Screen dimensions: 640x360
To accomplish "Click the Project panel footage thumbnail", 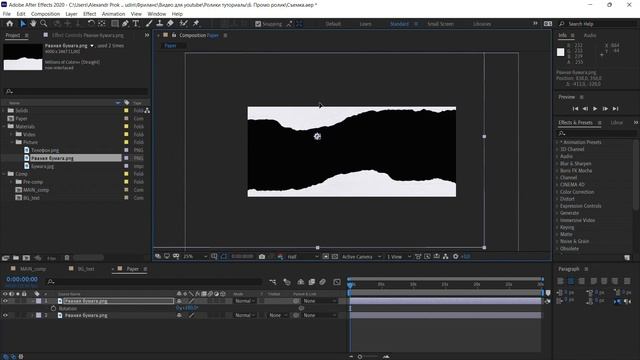I will click(23, 57).
